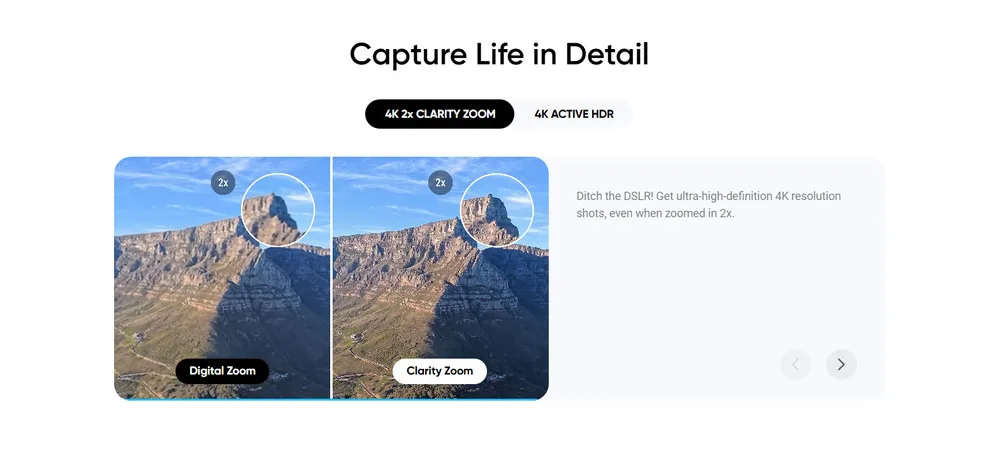Click the Ditch the DSLR description text
Screen dimensions: 1000x472
[709, 205]
